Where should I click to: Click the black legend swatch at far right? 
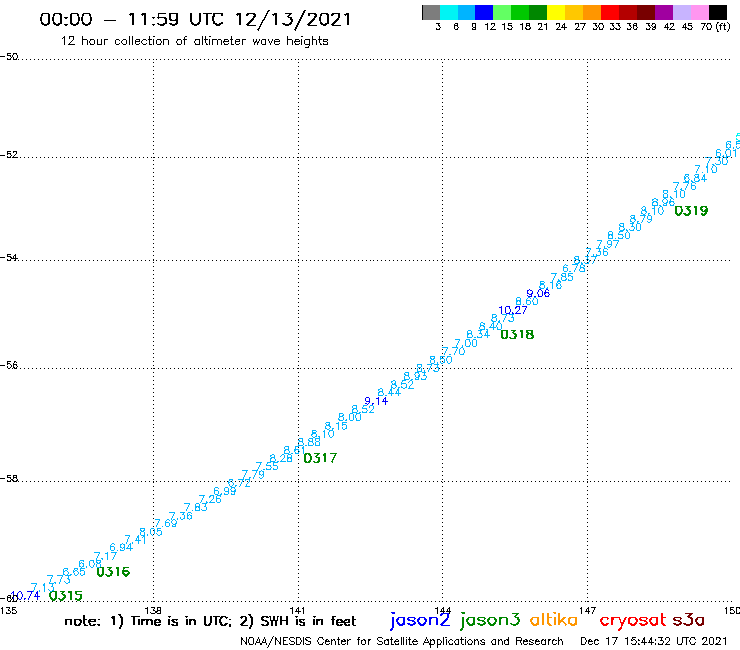click(x=717, y=13)
